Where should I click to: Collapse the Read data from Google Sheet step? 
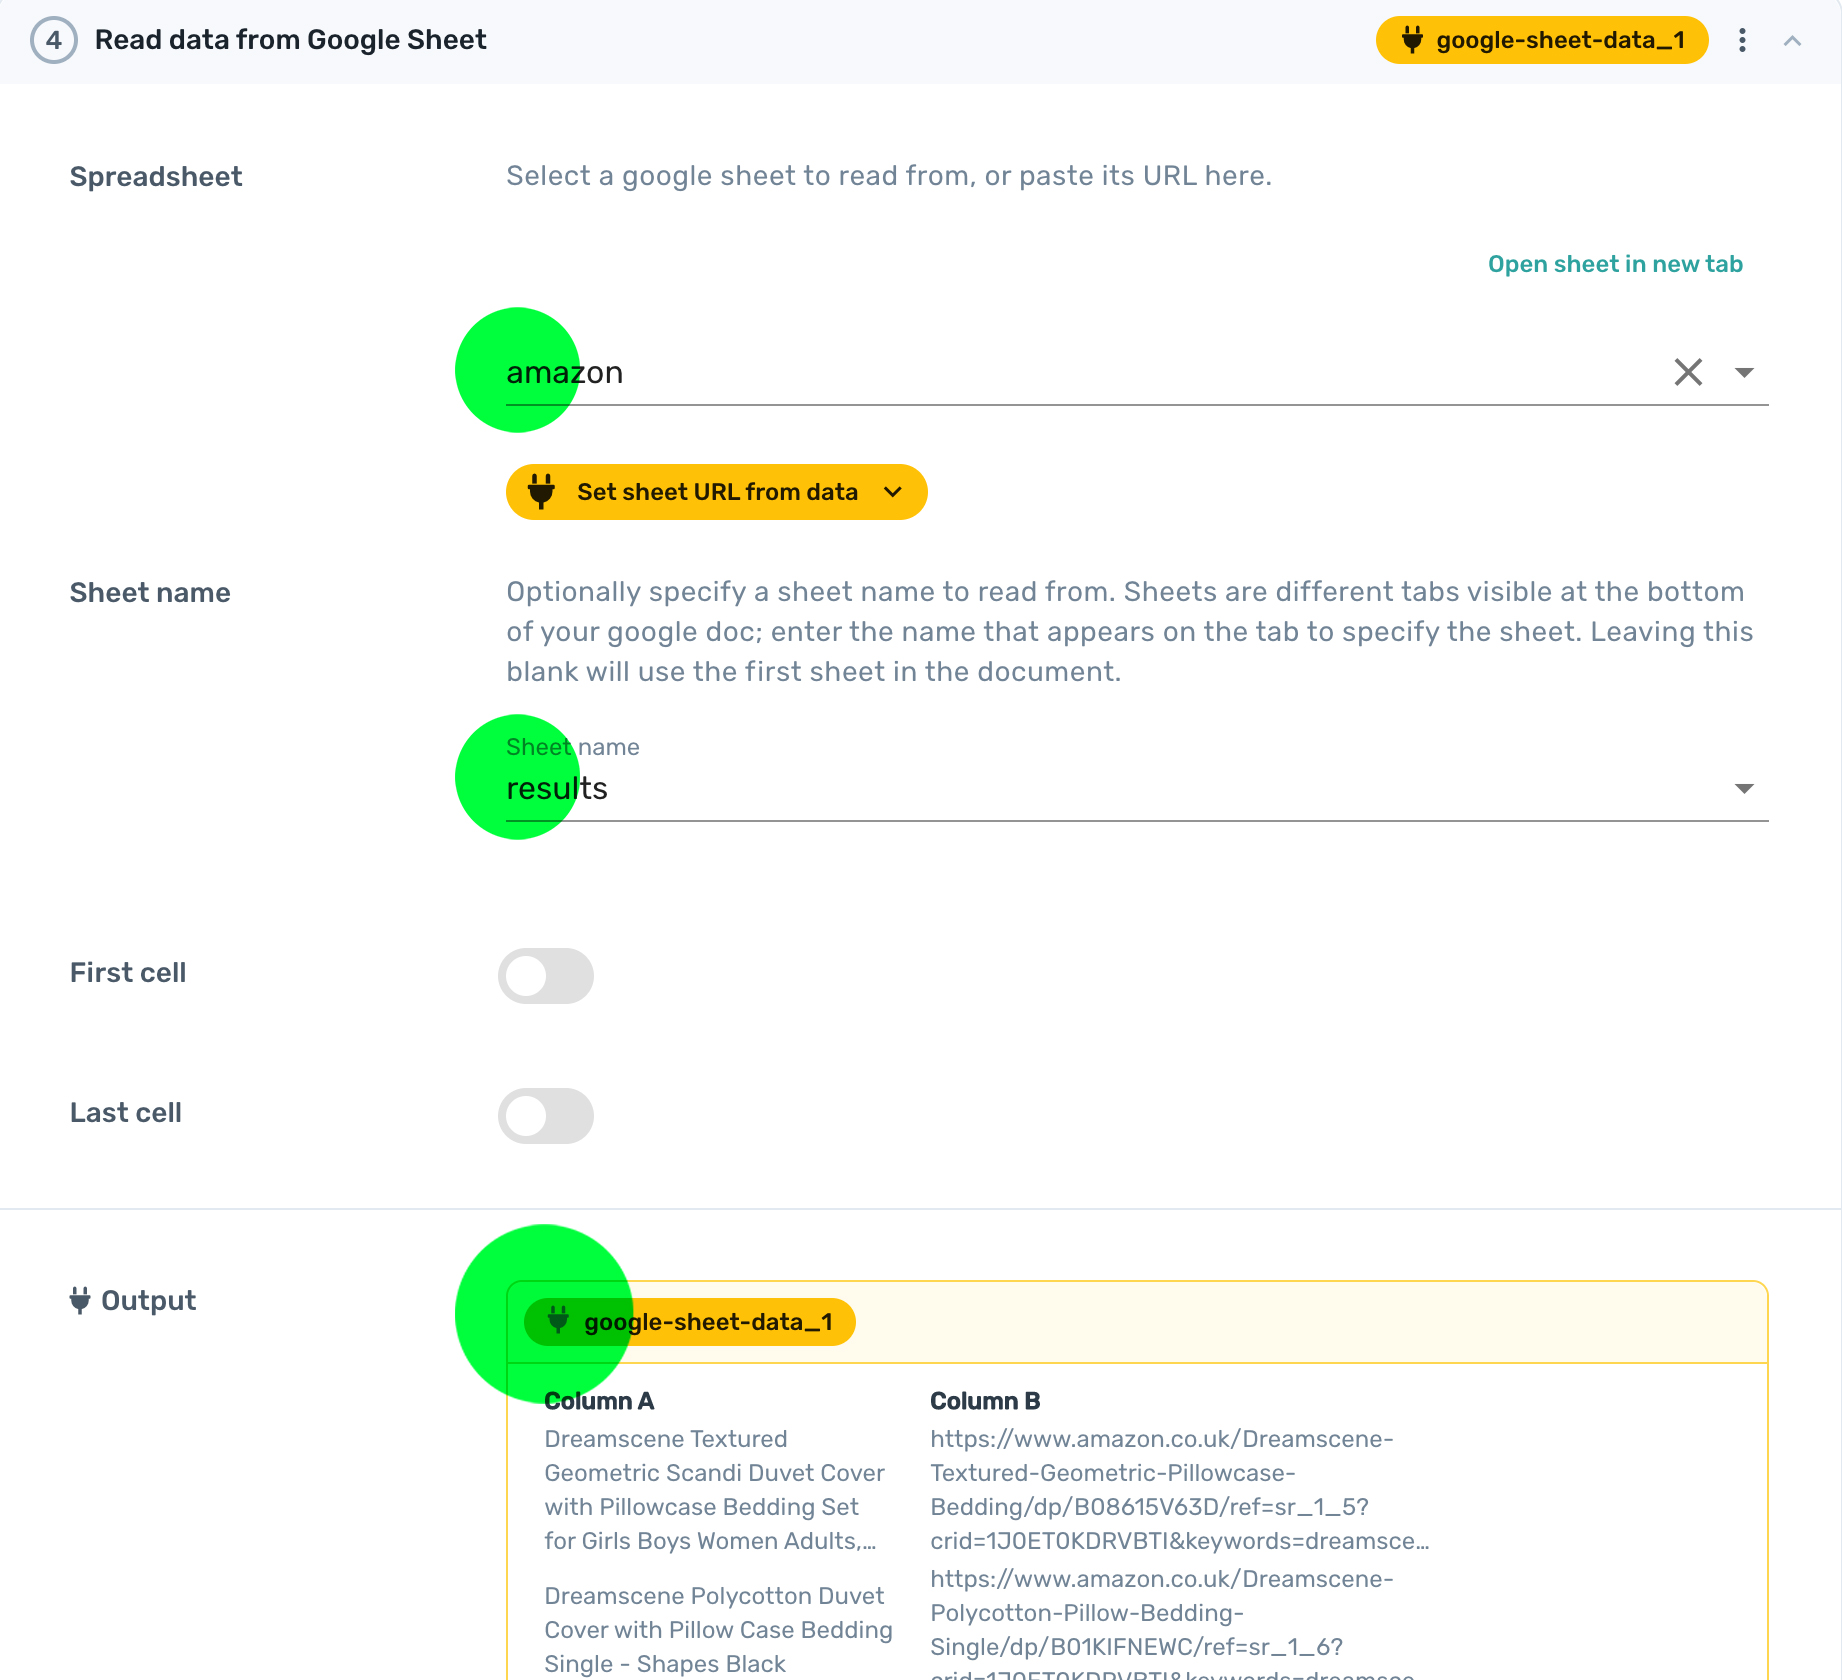1793,40
